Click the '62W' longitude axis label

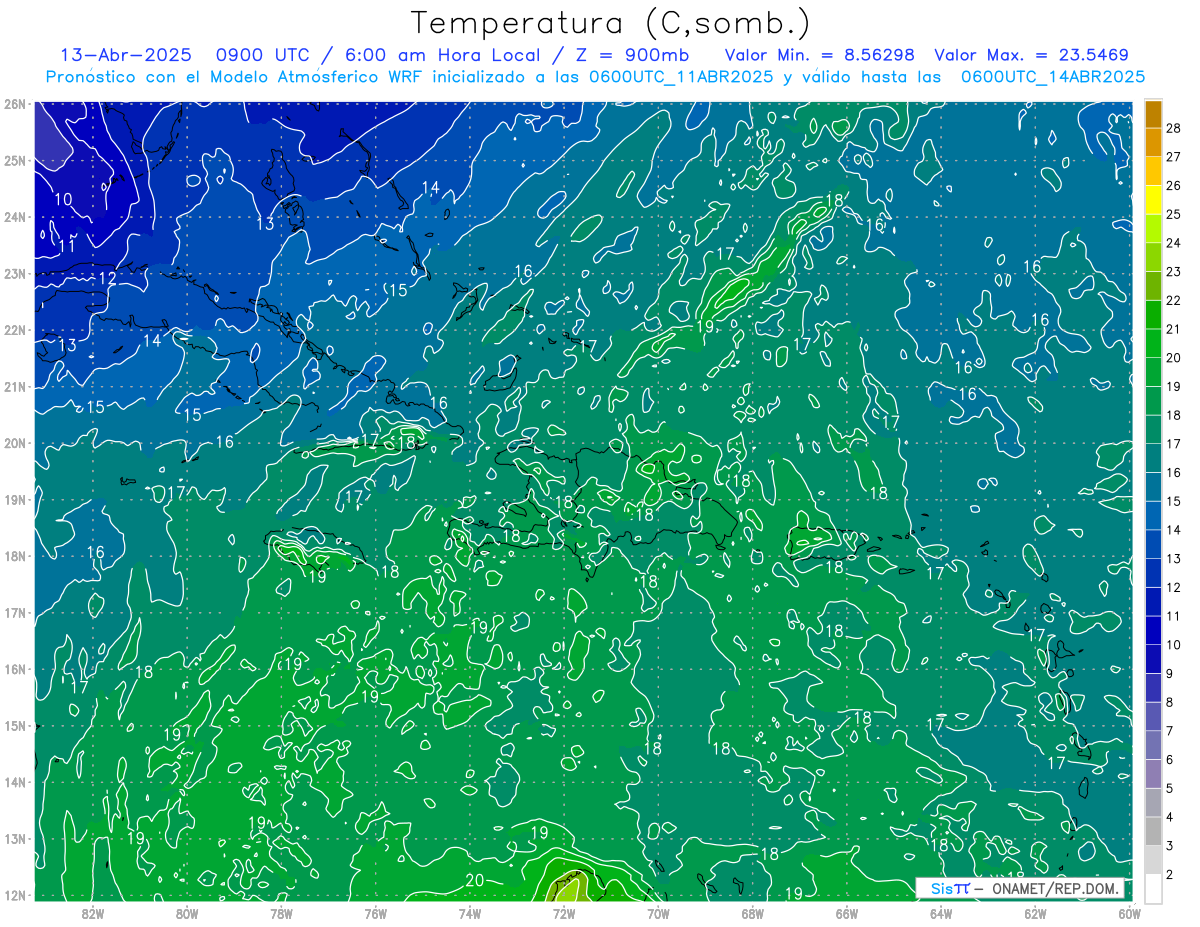[1035, 913]
